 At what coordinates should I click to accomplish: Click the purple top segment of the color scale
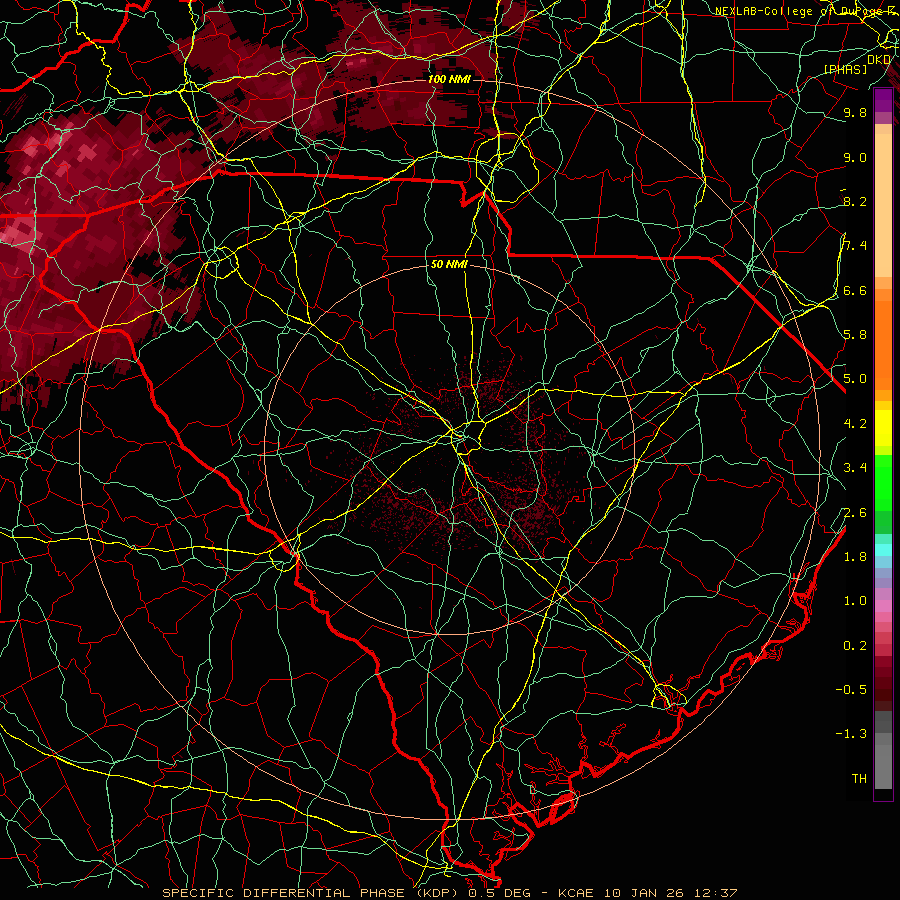(883, 100)
